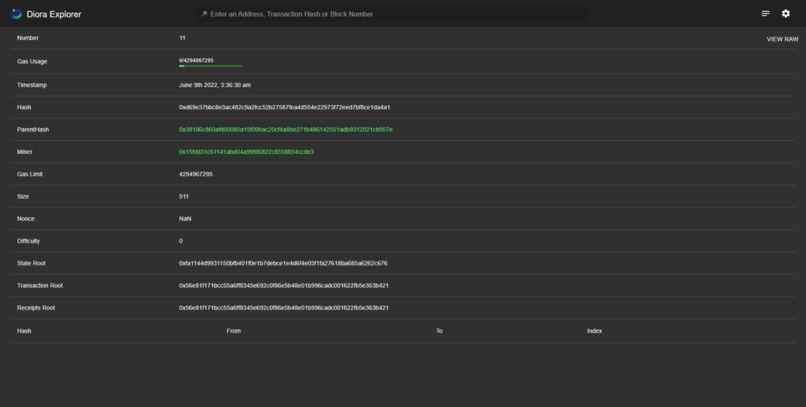The width and height of the screenshot is (806, 407).
Task: Click the VIEW RAW button
Action: pyautogui.click(x=782, y=39)
